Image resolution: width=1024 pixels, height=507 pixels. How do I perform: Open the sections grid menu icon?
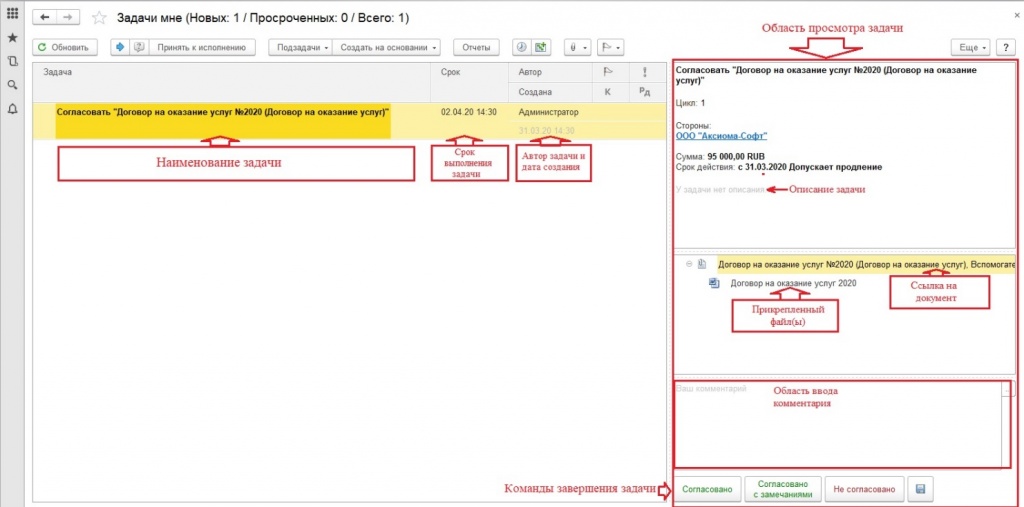[x=12, y=14]
